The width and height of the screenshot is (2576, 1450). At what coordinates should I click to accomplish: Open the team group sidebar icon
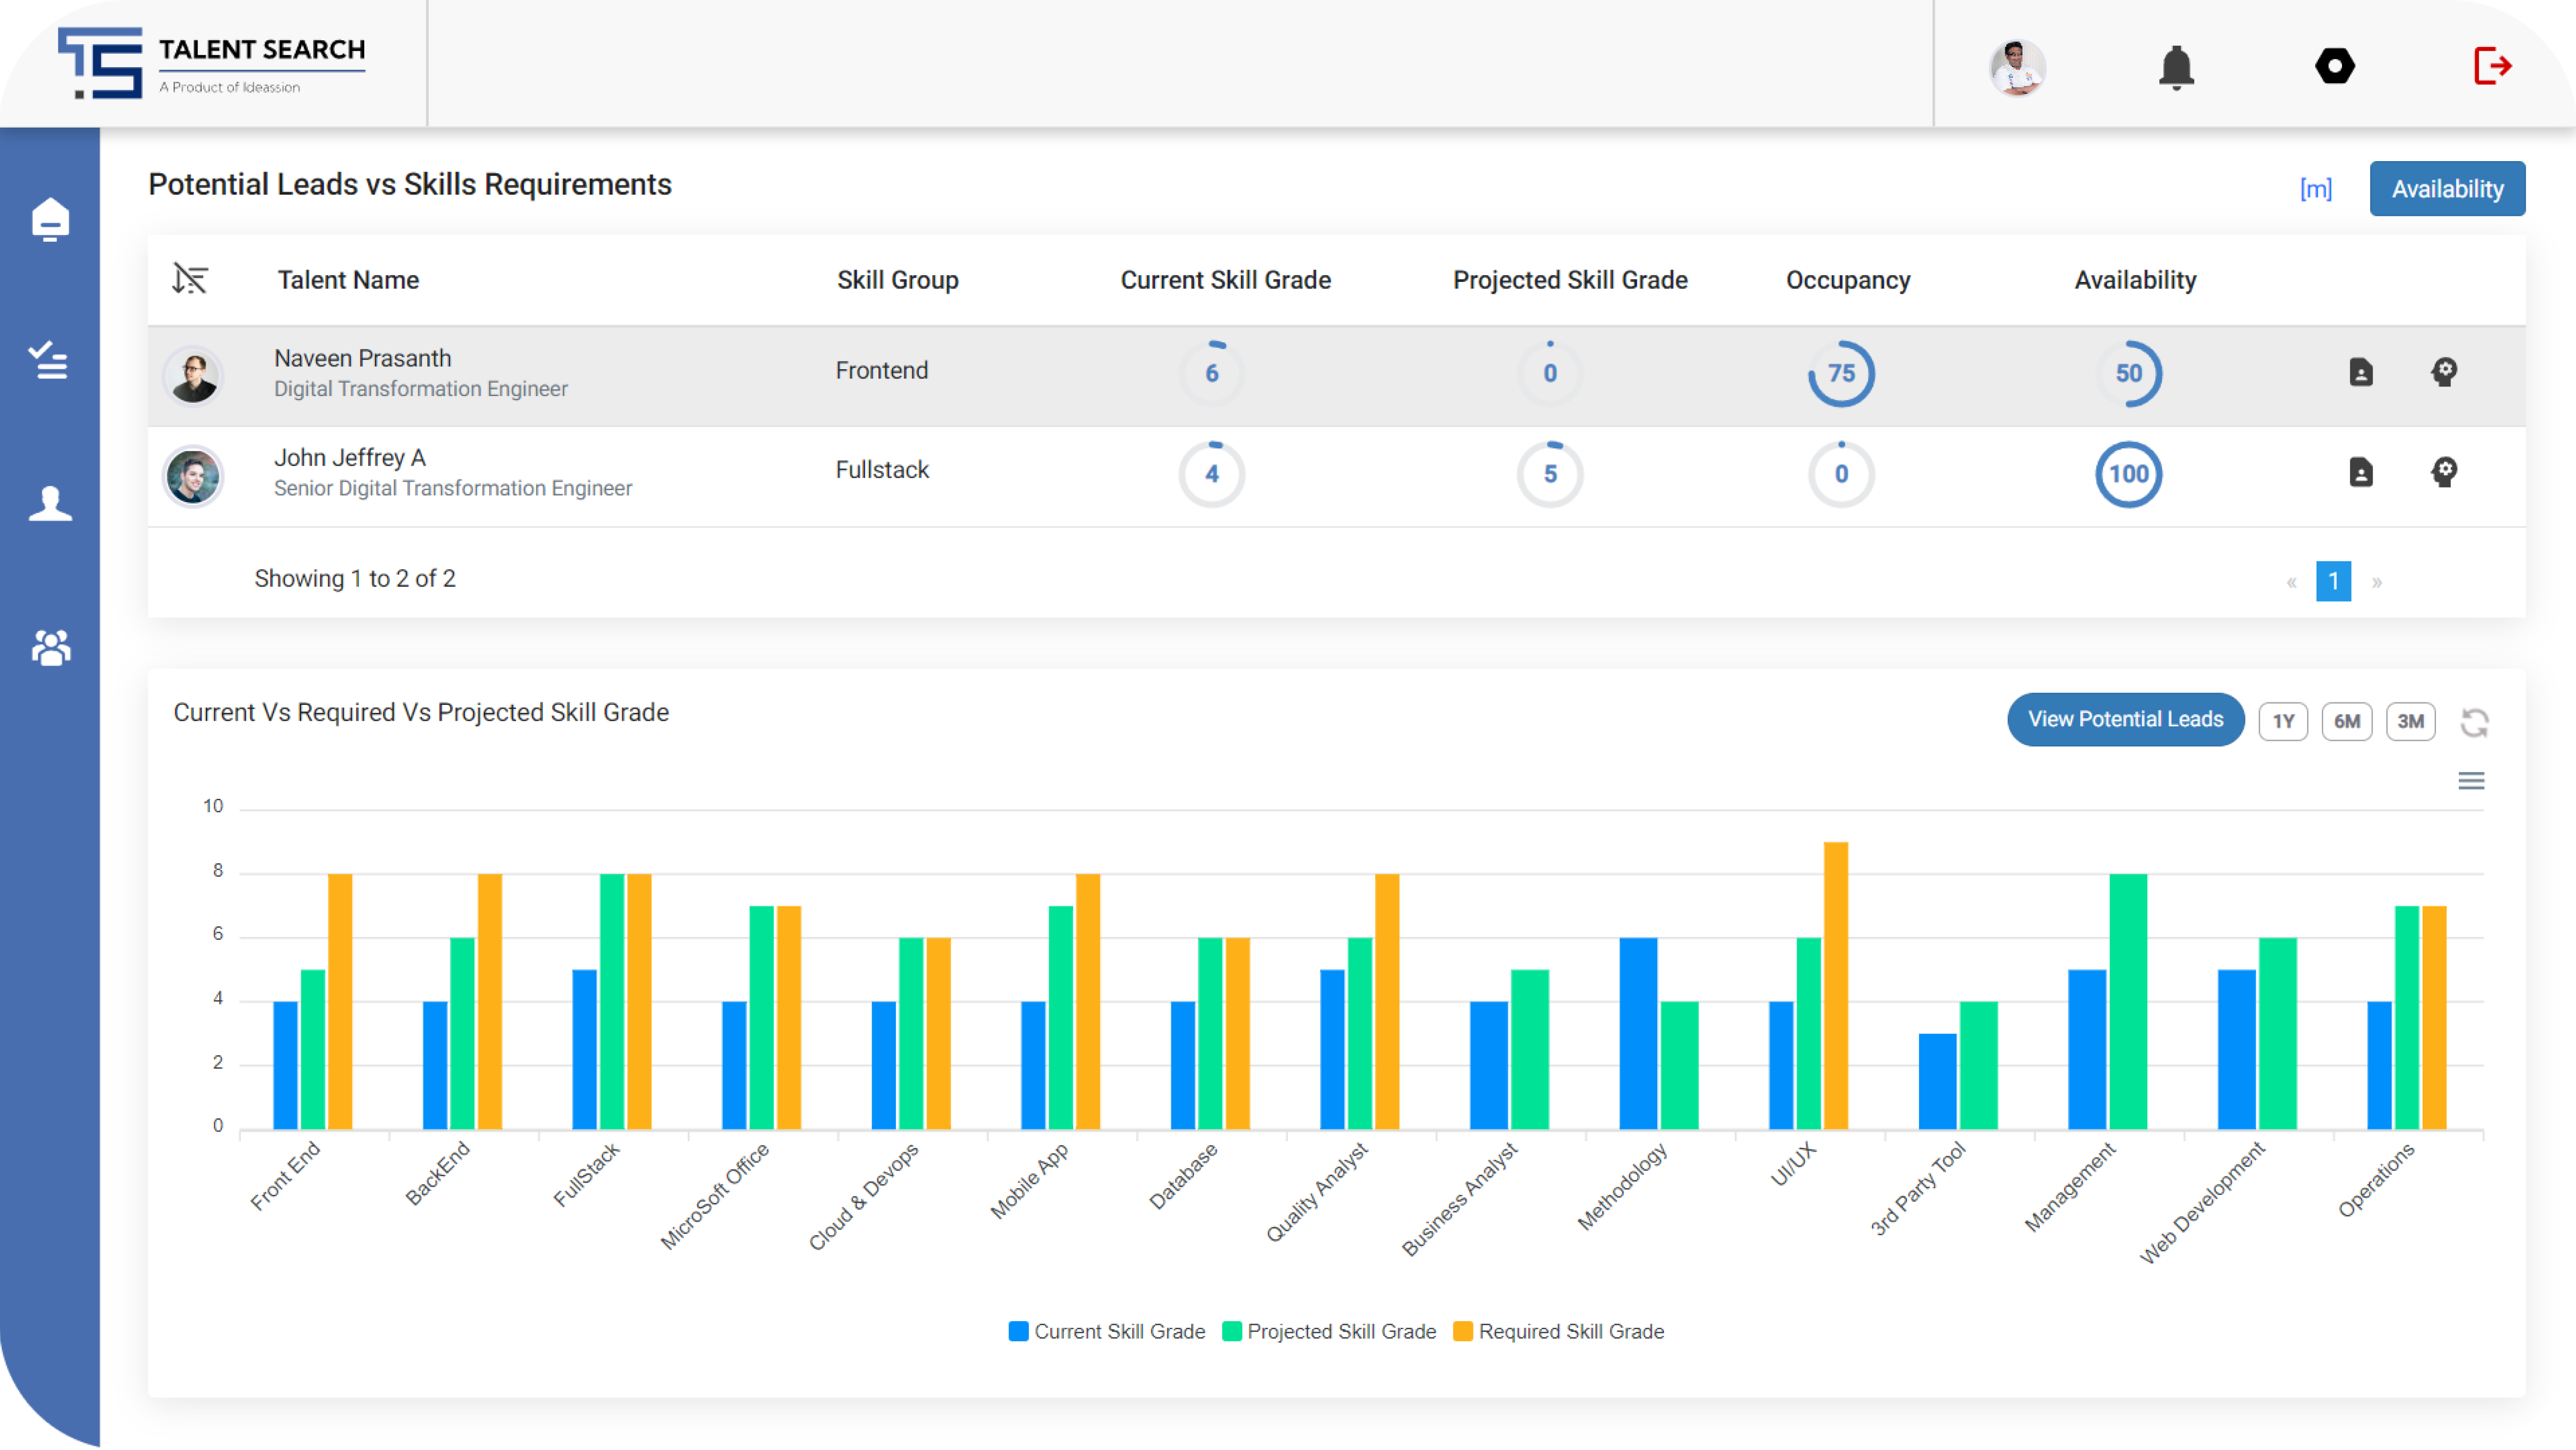(x=51, y=648)
